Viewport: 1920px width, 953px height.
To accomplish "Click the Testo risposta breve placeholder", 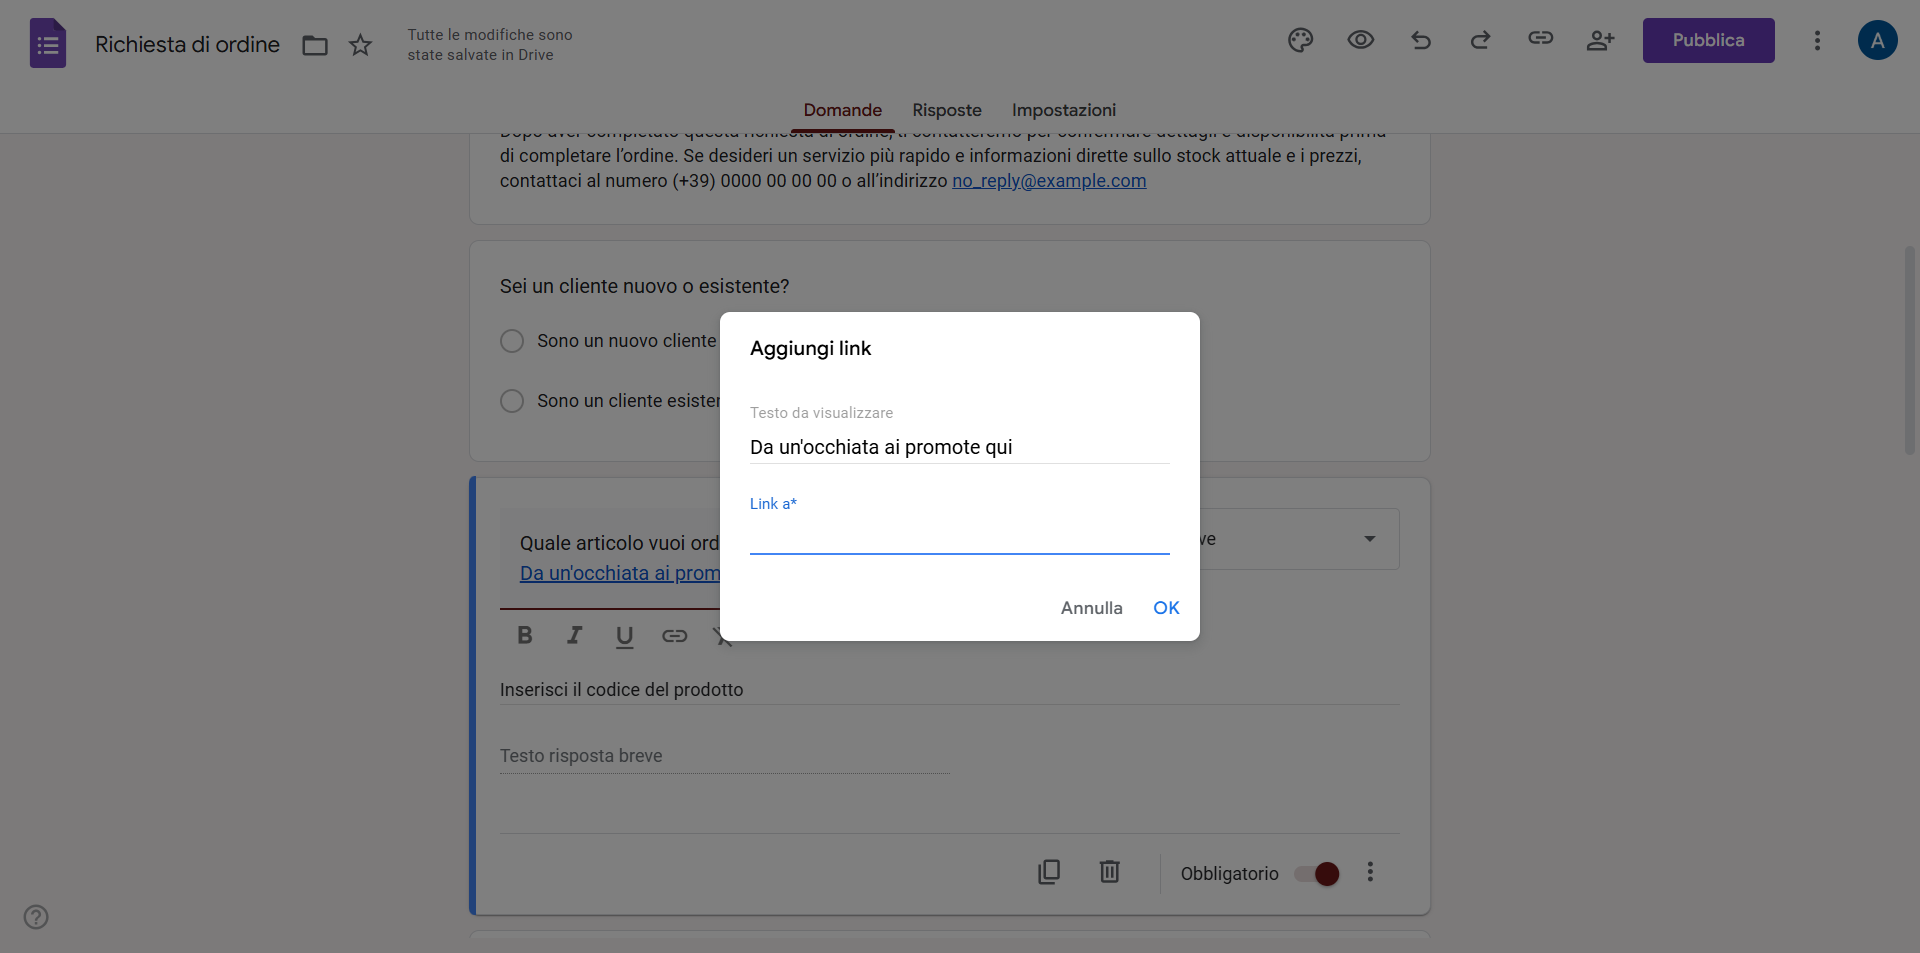I will point(581,756).
